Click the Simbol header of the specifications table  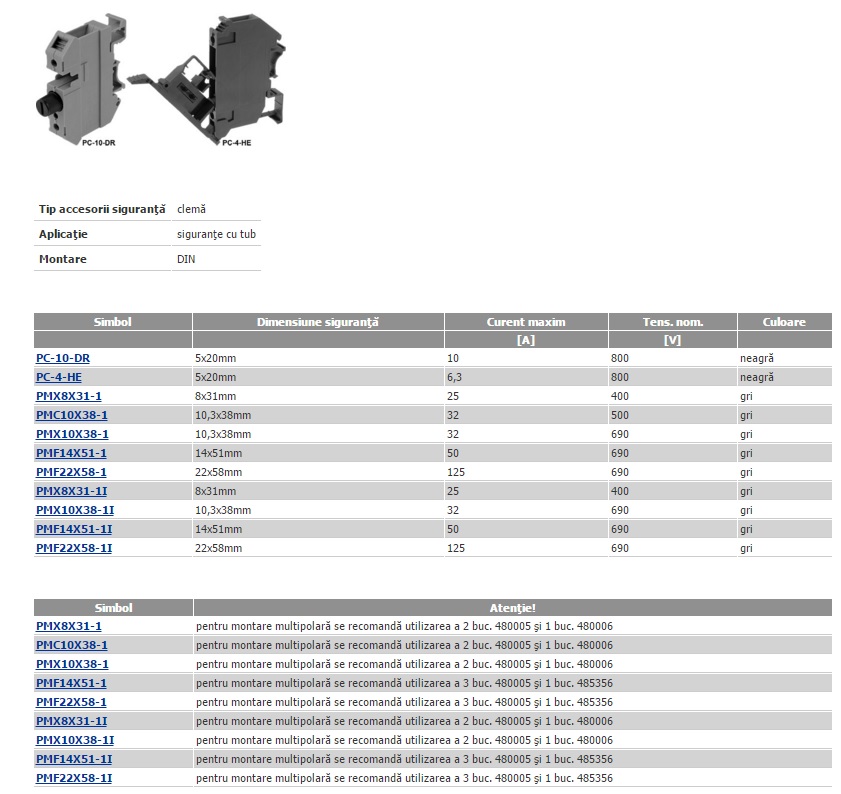pyautogui.click(x=113, y=322)
